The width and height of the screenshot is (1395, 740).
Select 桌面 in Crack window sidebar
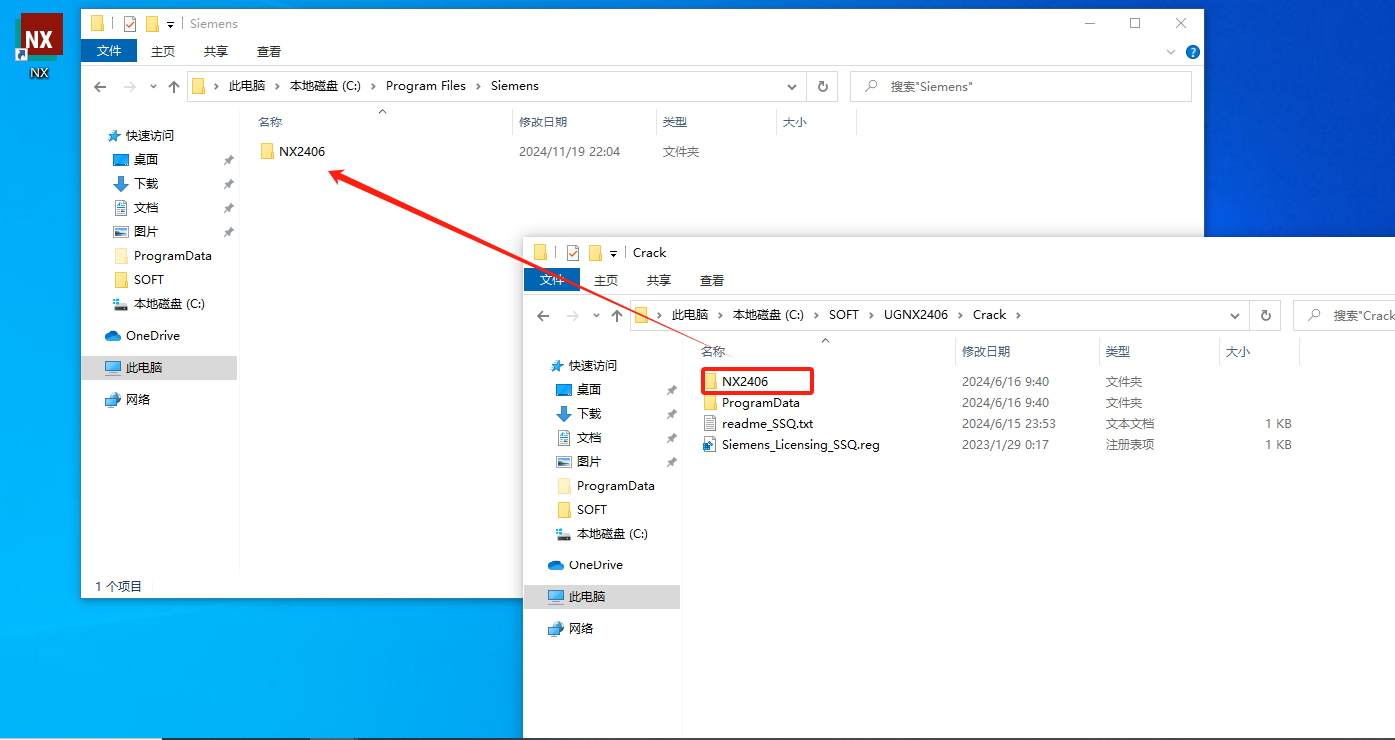click(x=589, y=390)
